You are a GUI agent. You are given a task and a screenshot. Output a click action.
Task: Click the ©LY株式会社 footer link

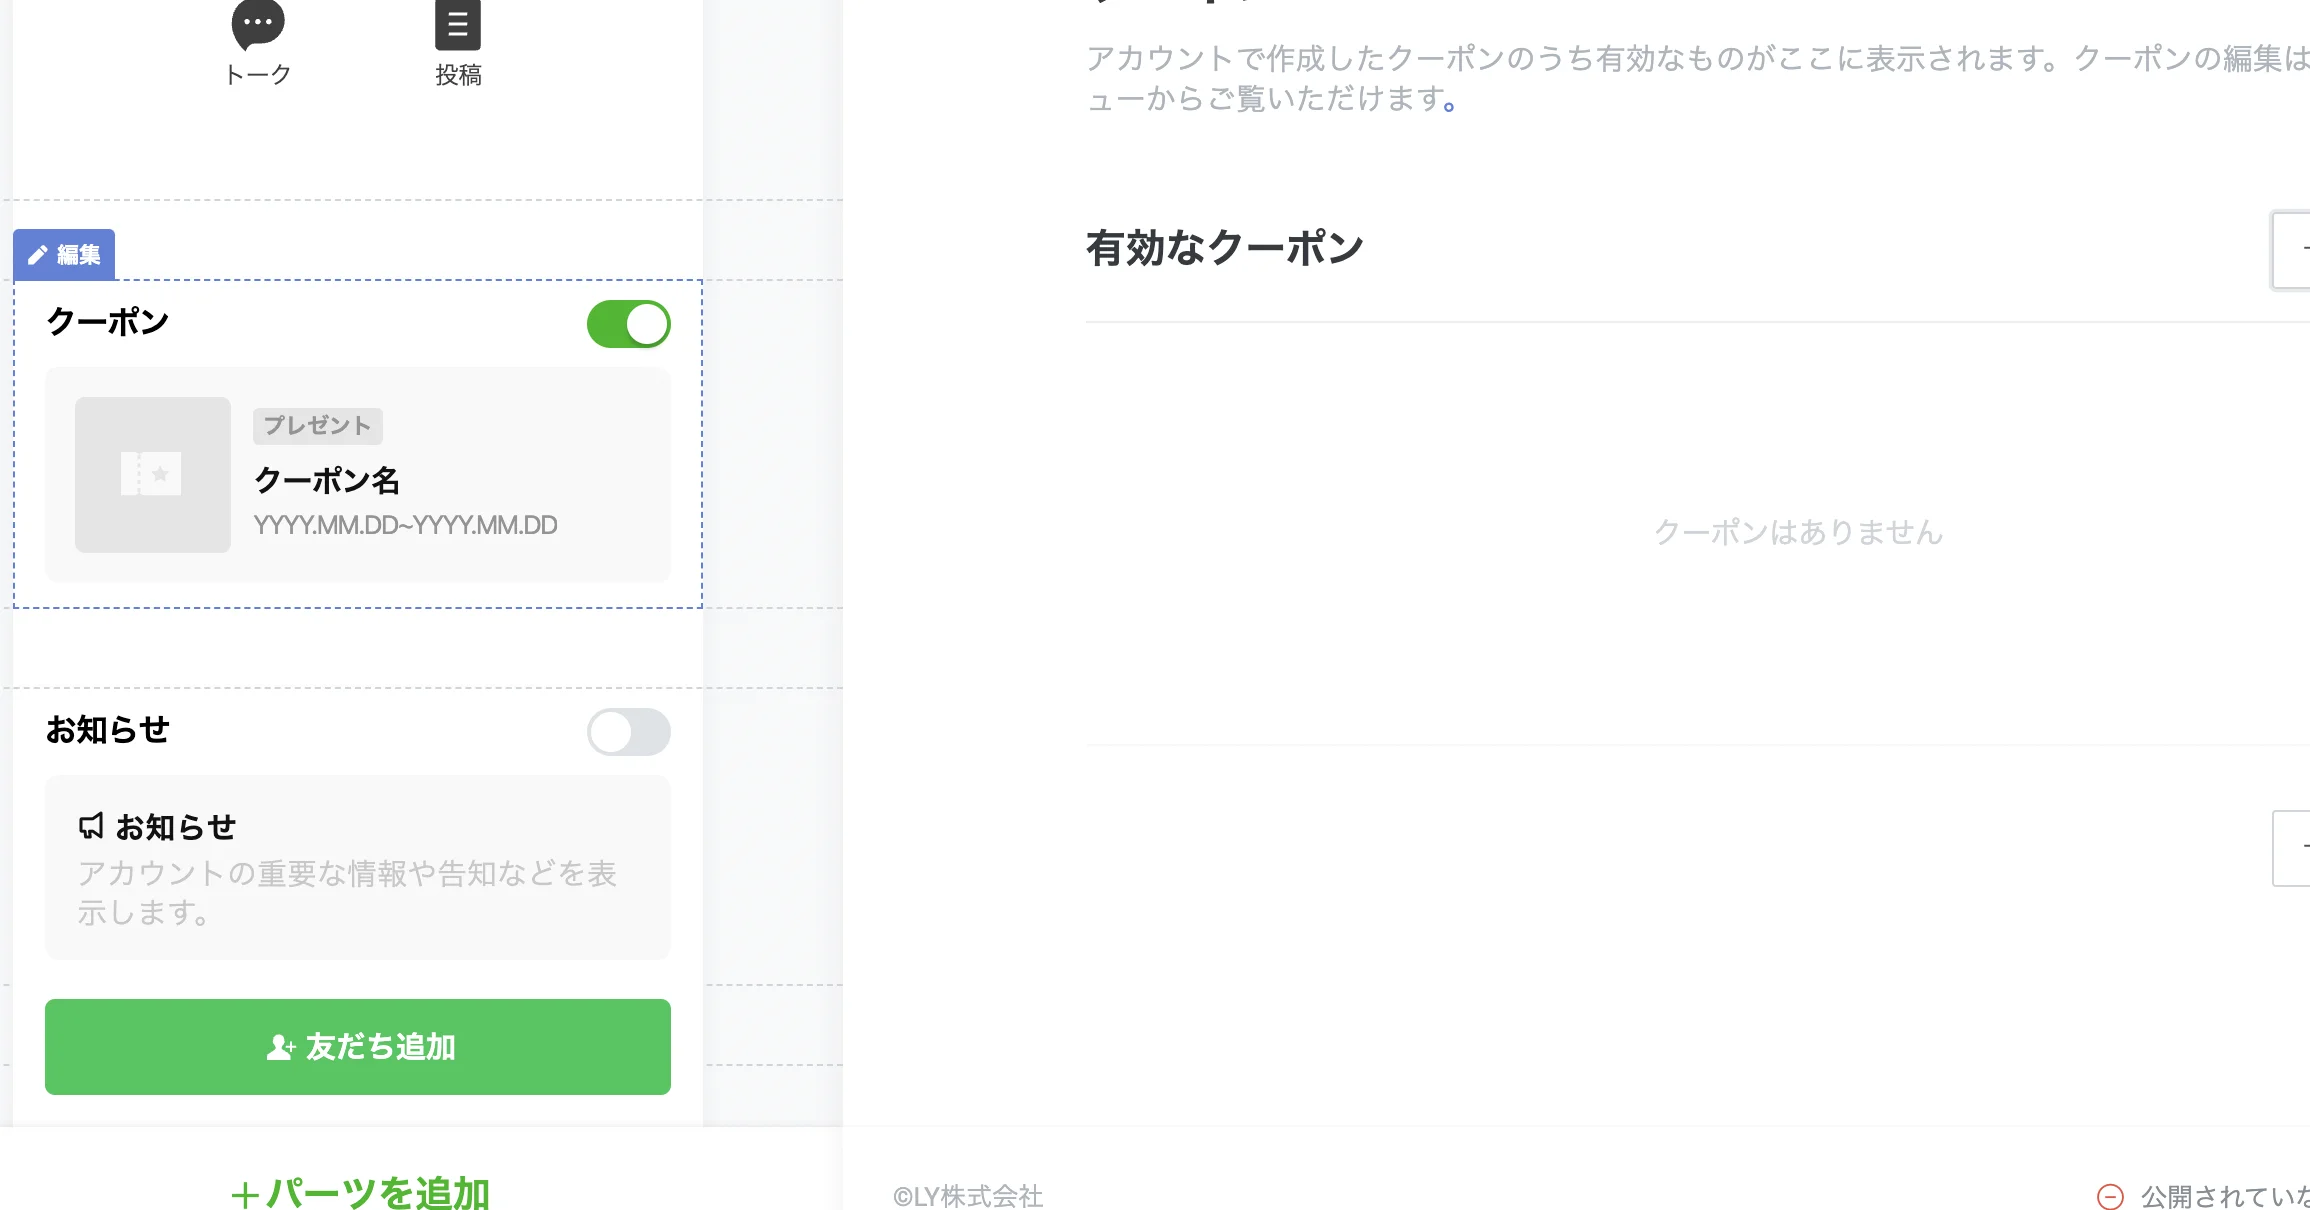pyautogui.click(x=968, y=1196)
